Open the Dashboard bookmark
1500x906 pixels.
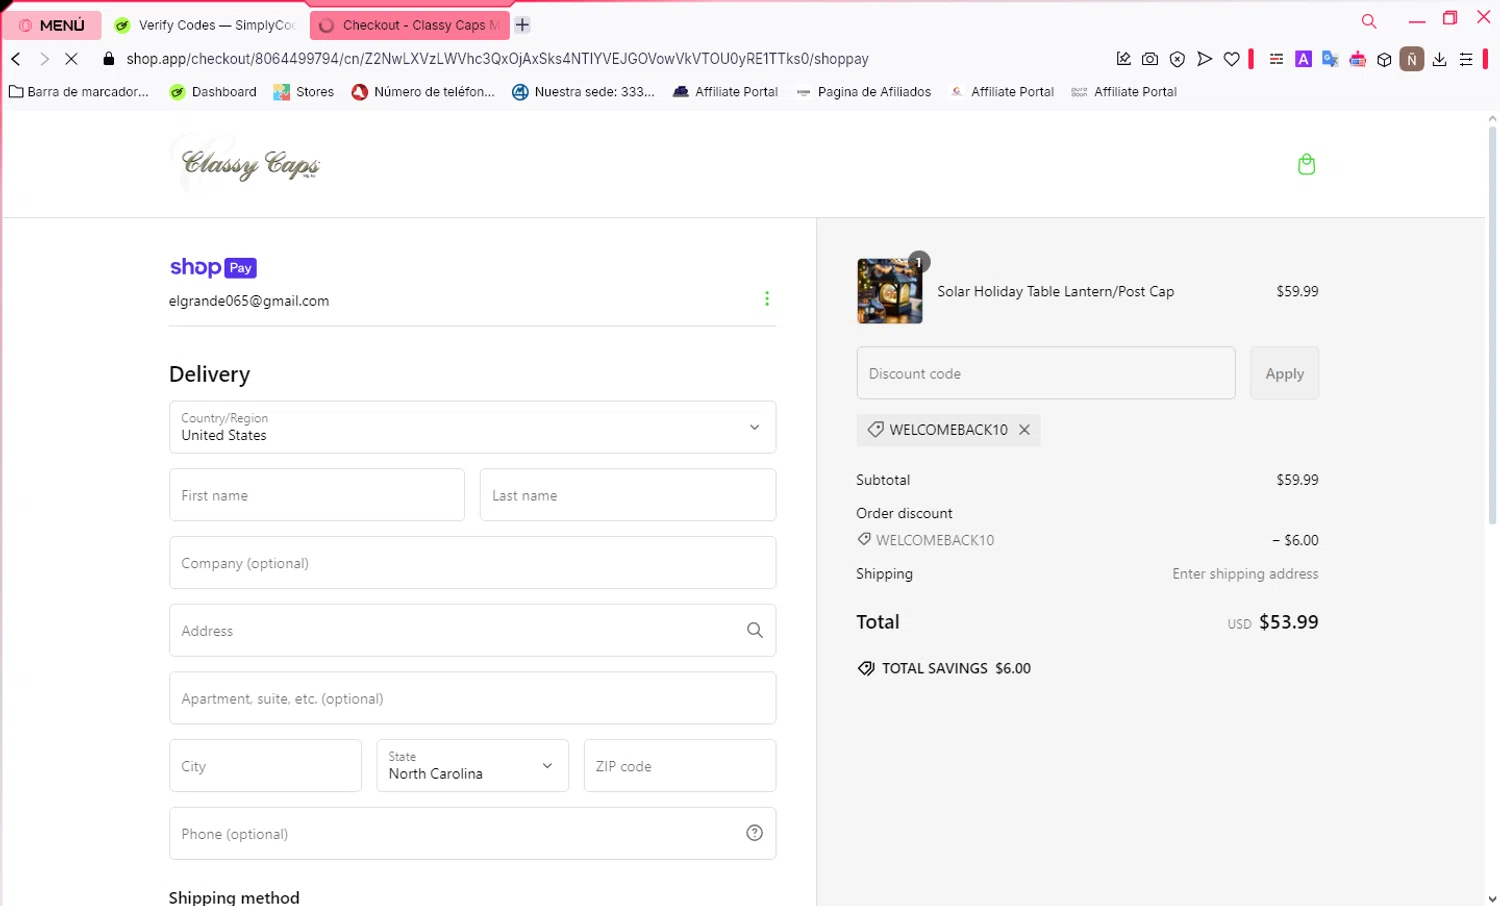pos(213,92)
